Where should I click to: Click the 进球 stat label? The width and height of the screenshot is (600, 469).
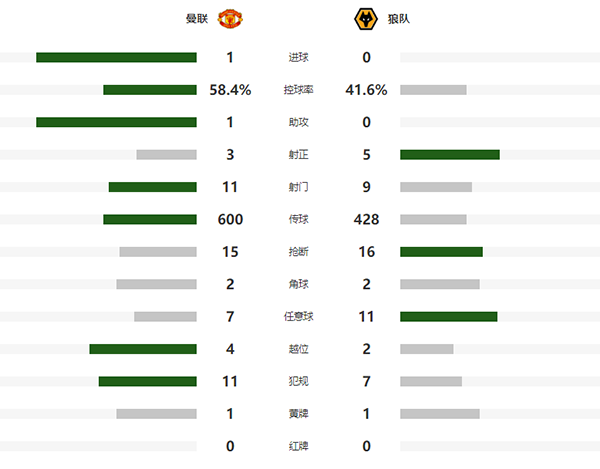click(299, 58)
